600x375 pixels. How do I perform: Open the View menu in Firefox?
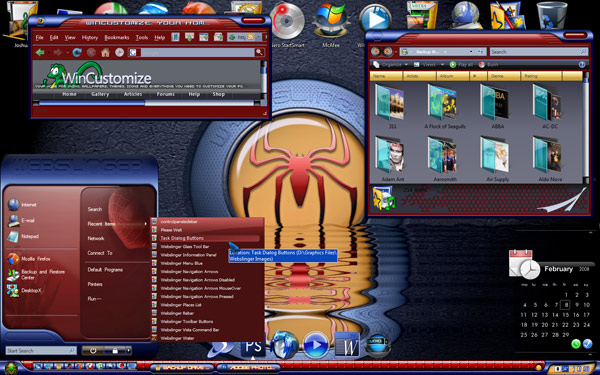click(70, 38)
